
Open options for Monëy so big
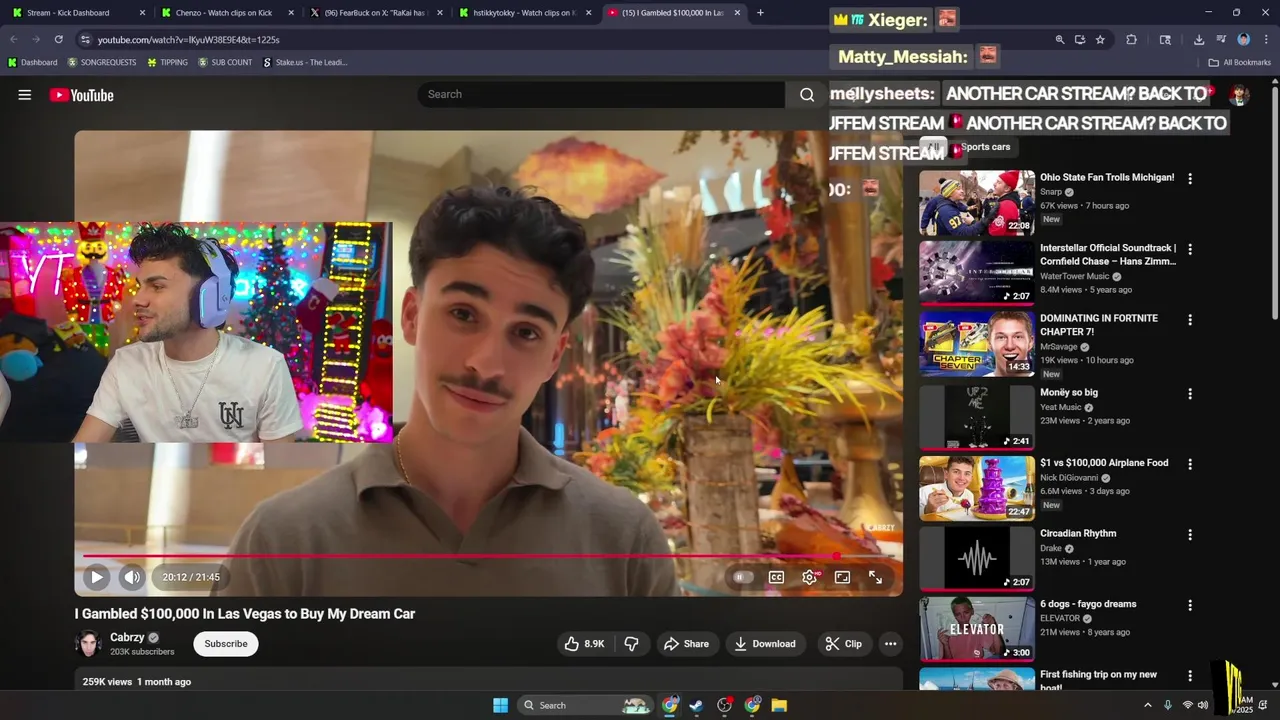(1190, 394)
